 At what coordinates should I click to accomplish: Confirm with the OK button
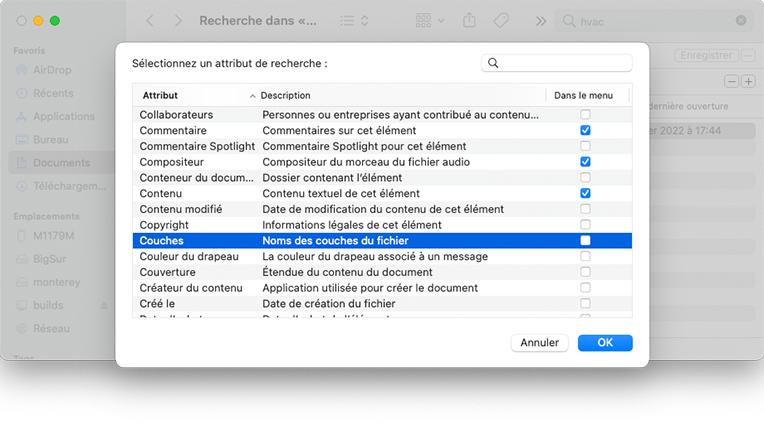[x=605, y=342]
